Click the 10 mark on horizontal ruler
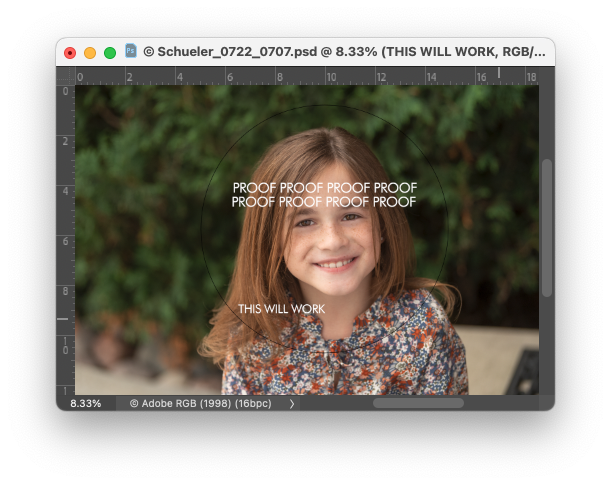The height and width of the screenshot is (485, 611). coord(331,77)
